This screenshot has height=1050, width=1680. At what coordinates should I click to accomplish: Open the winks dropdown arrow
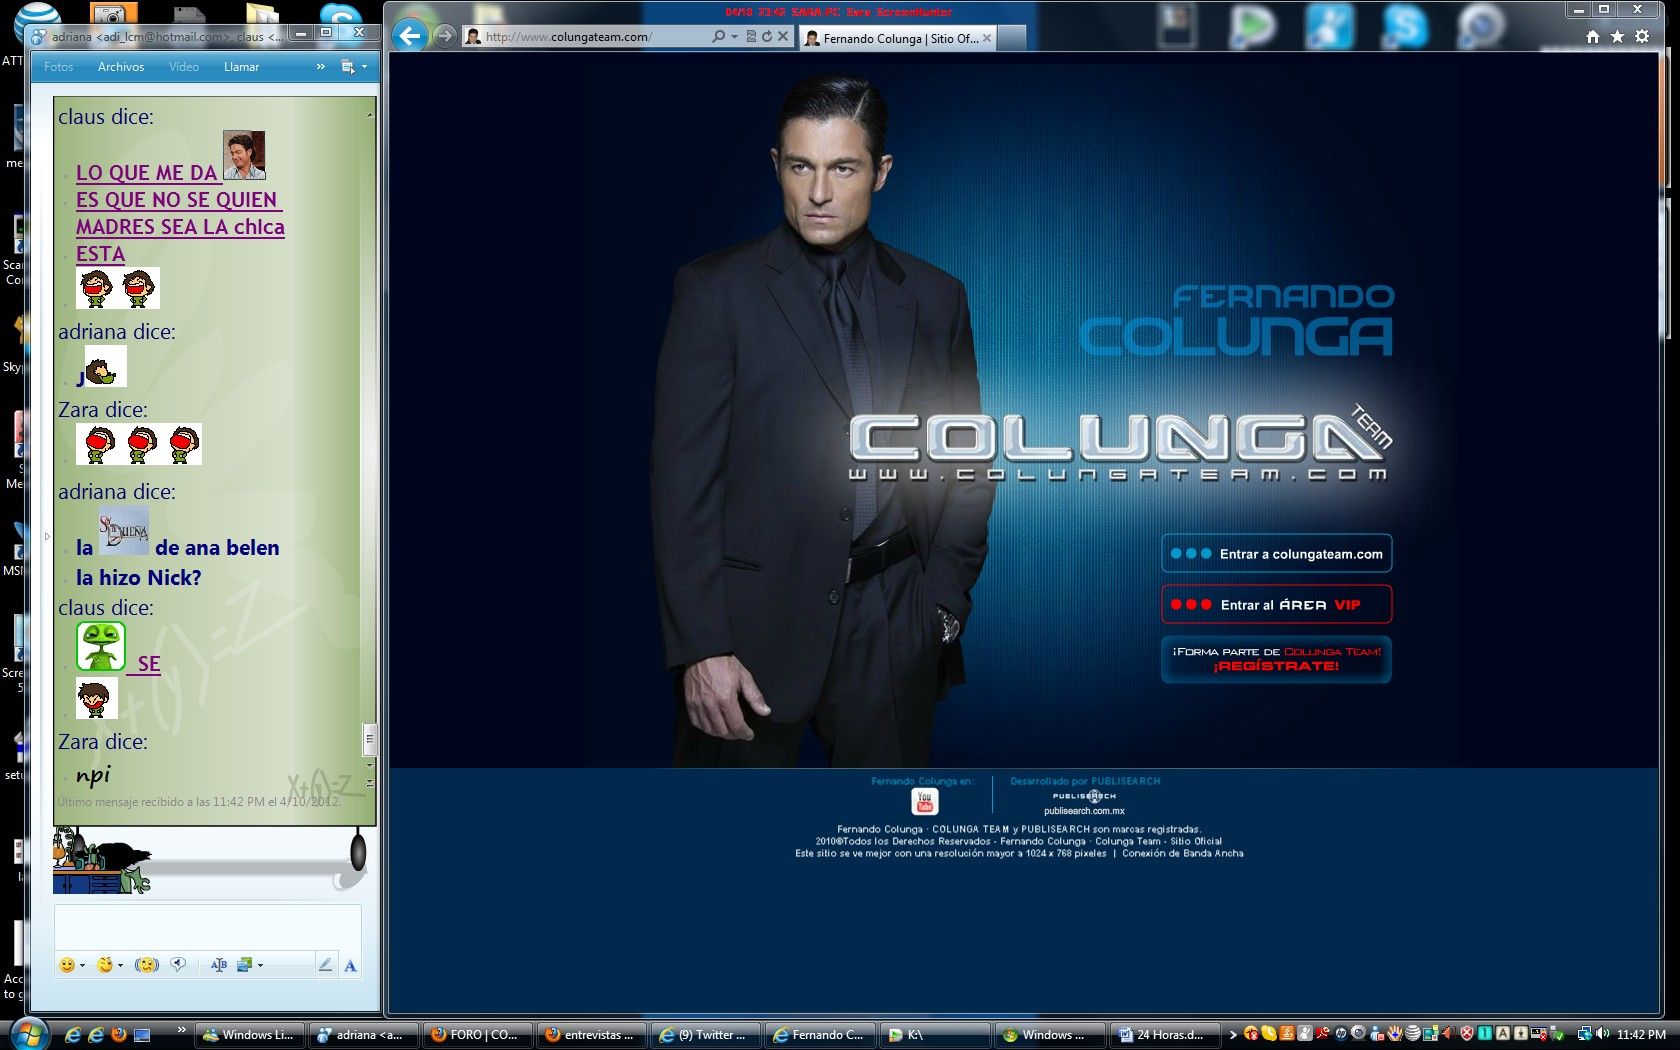121,966
